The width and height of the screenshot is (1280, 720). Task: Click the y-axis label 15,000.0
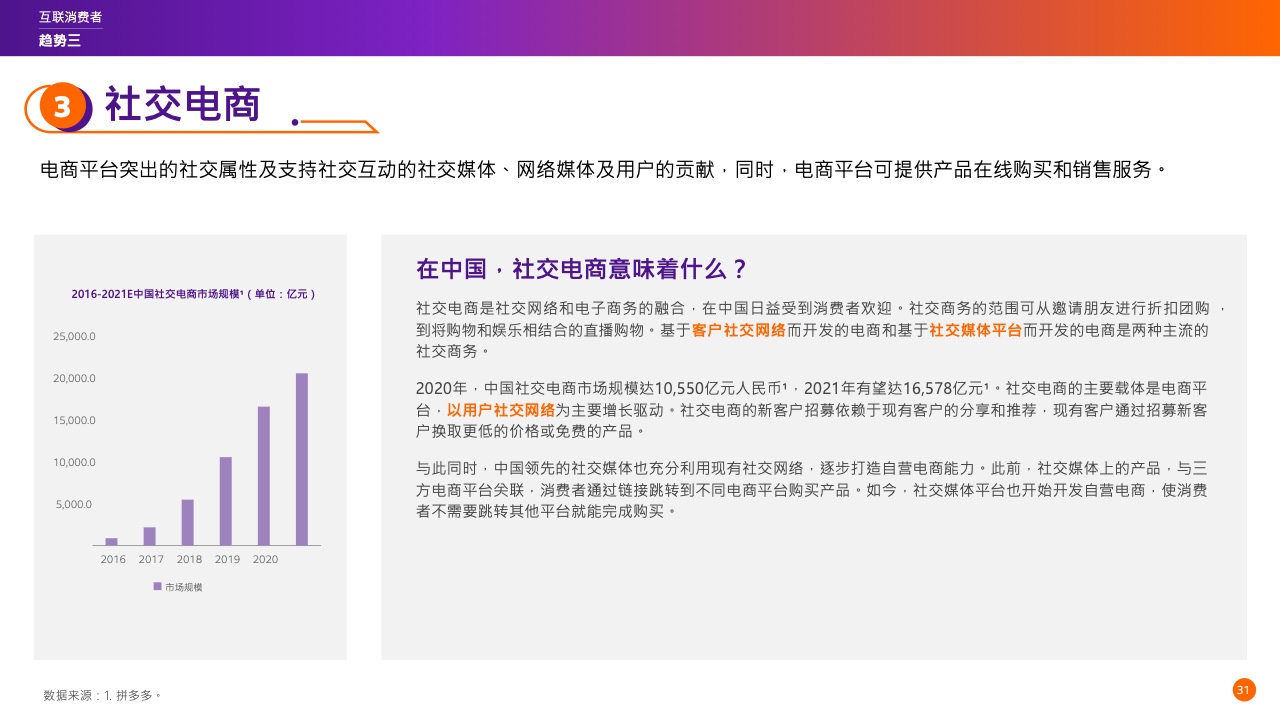pos(74,420)
